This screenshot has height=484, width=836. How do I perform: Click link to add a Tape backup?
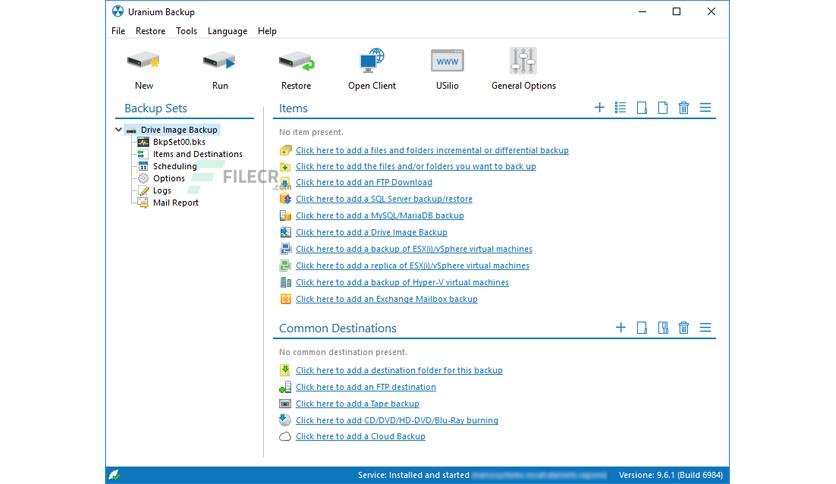click(357, 404)
